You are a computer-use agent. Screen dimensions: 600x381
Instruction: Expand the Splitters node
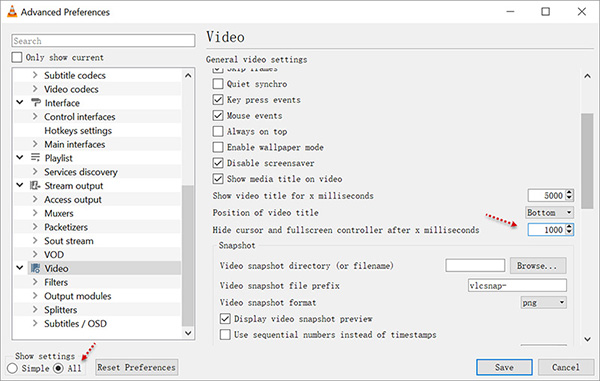pos(35,309)
